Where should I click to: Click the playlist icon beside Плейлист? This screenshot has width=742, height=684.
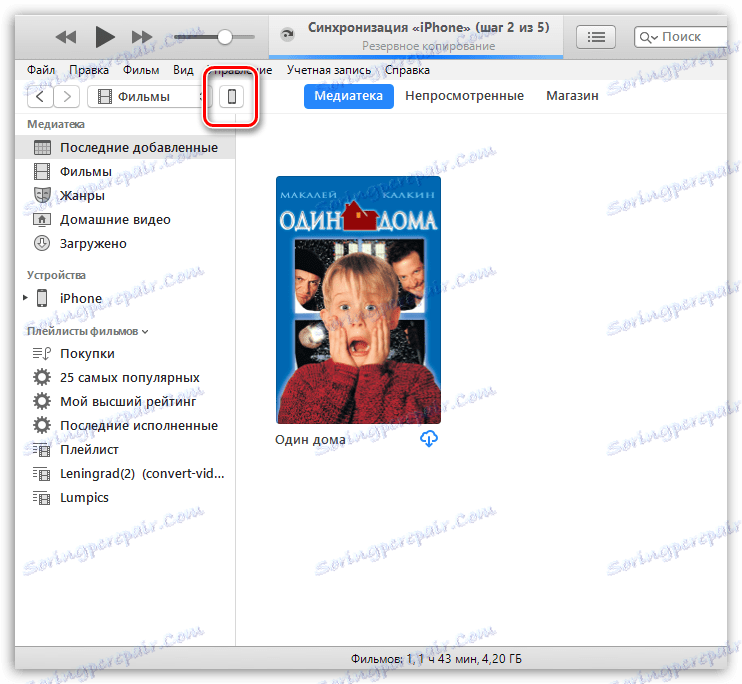point(42,450)
